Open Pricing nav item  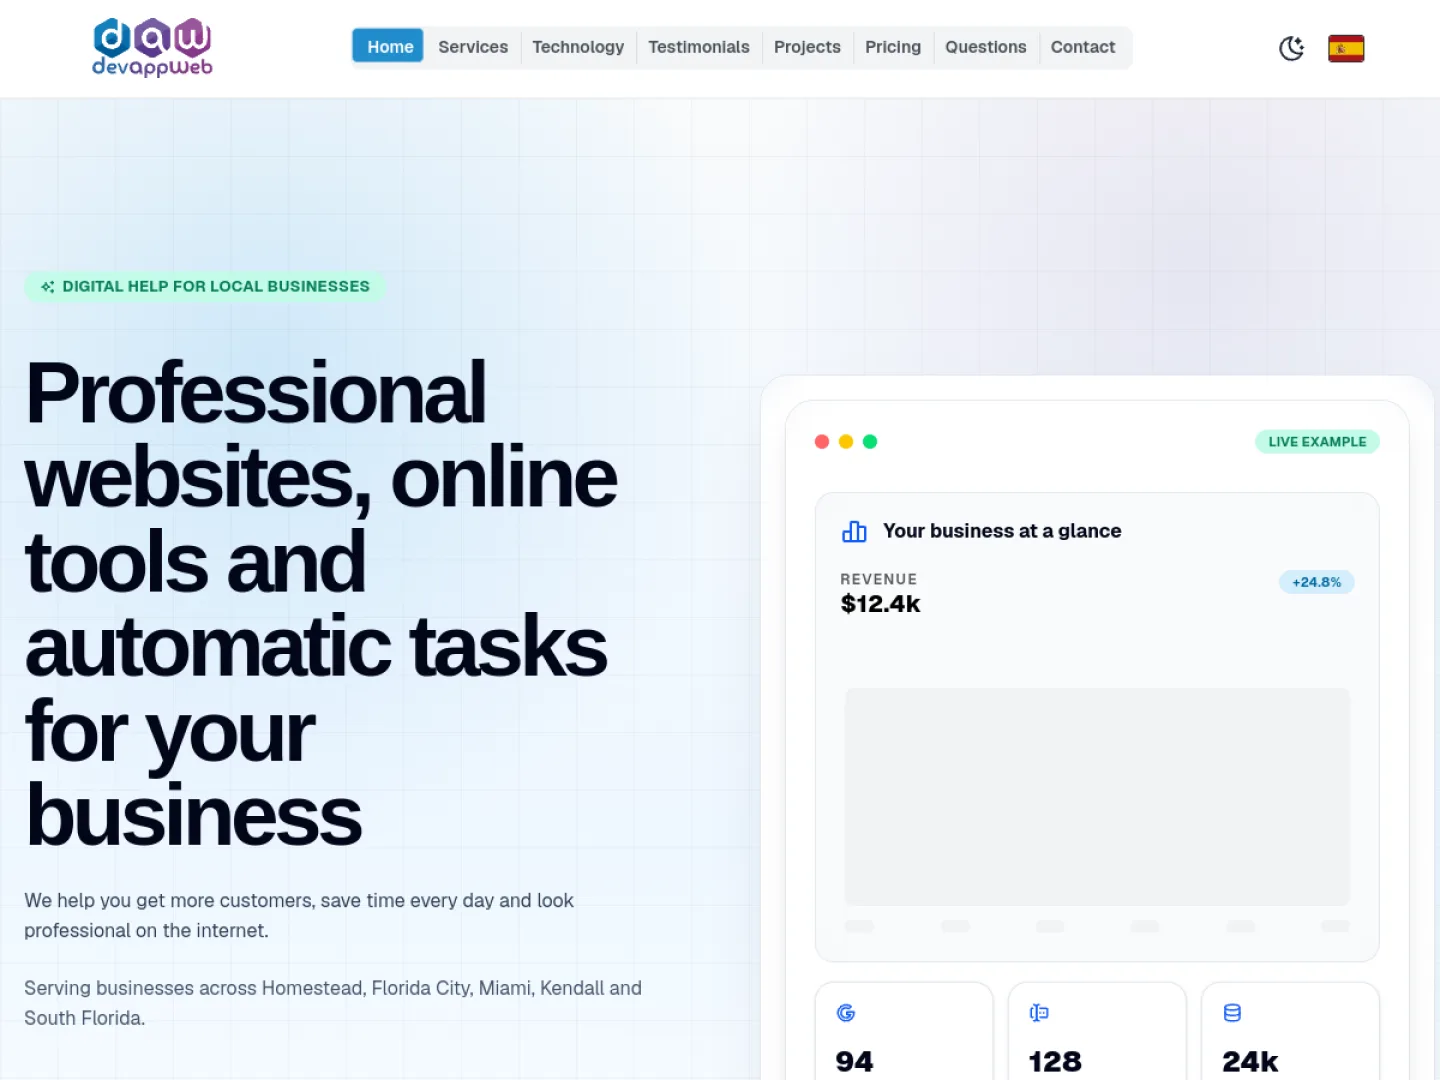point(893,47)
